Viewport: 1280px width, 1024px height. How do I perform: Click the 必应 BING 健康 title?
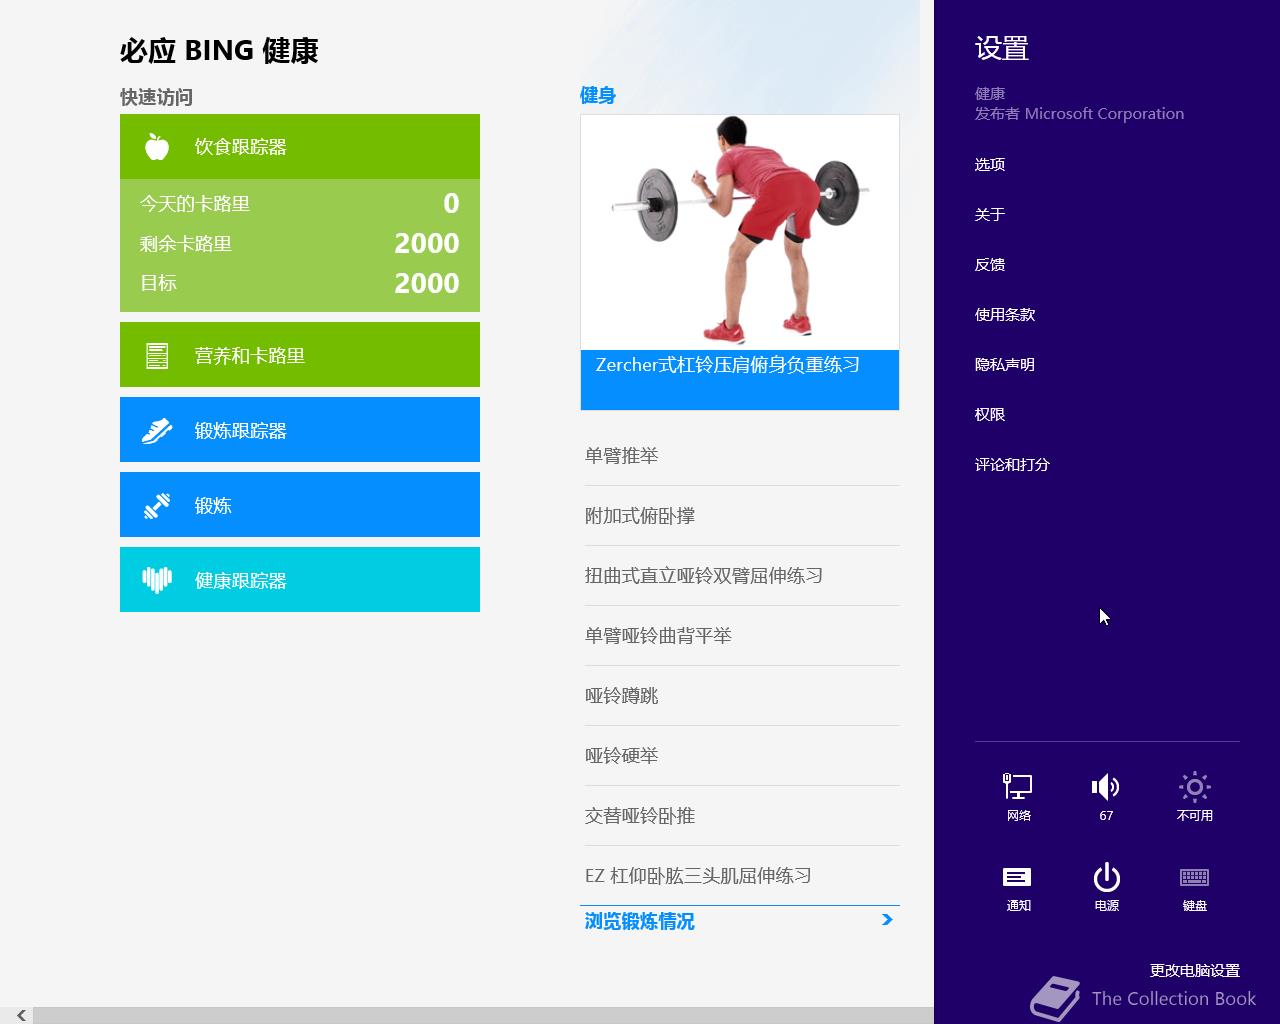point(219,51)
